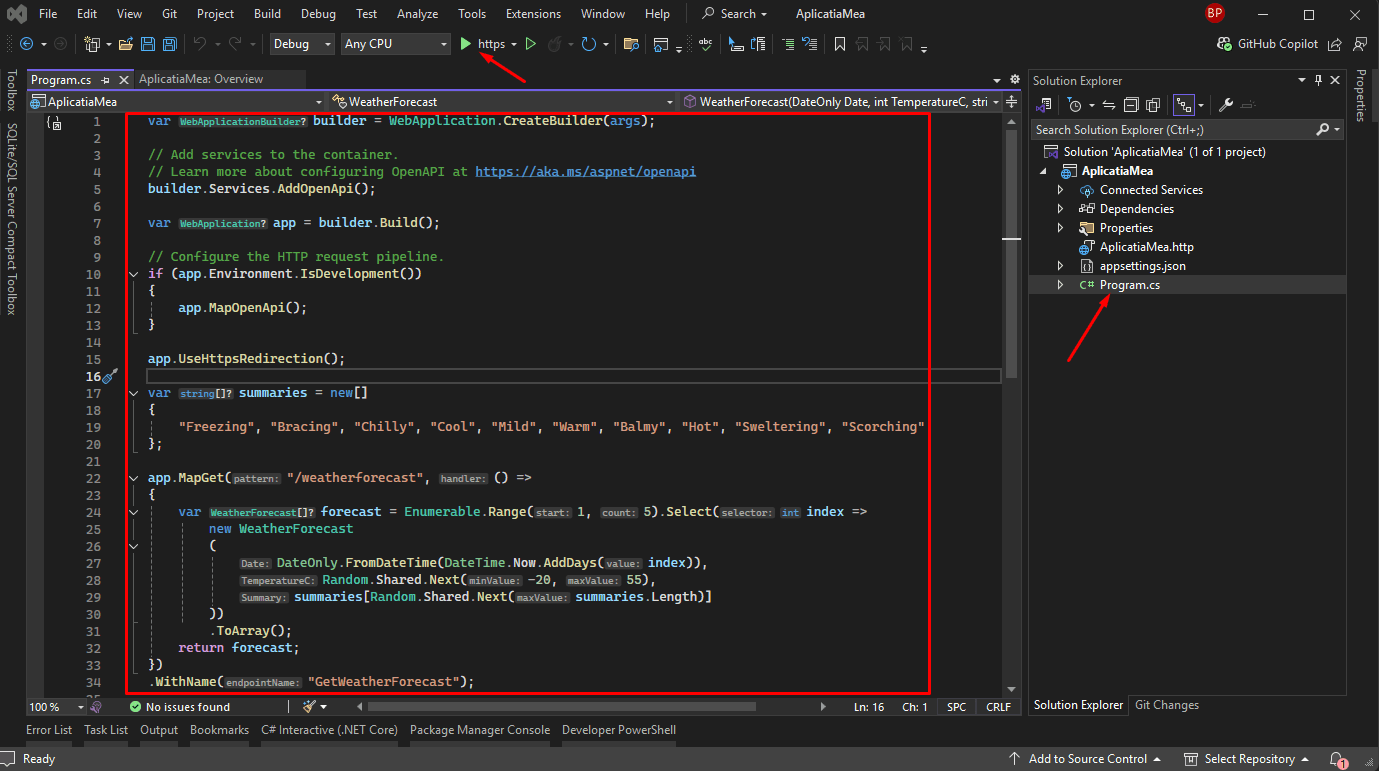Open the Build menu

(267, 14)
